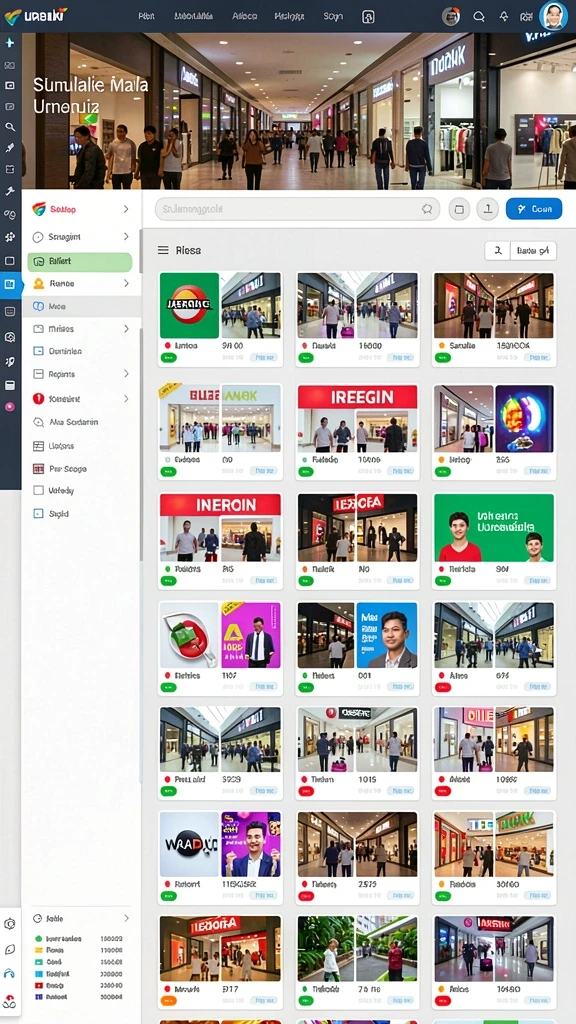
Task: Expand the Repints sidebar chevron
Action: [x=126, y=374]
